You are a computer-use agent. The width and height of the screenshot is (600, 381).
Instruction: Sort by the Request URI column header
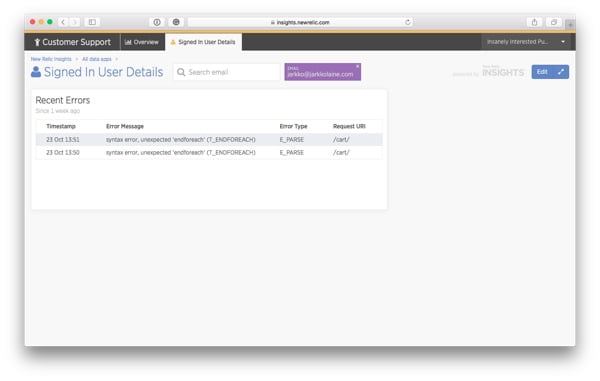tap(349, 126)
